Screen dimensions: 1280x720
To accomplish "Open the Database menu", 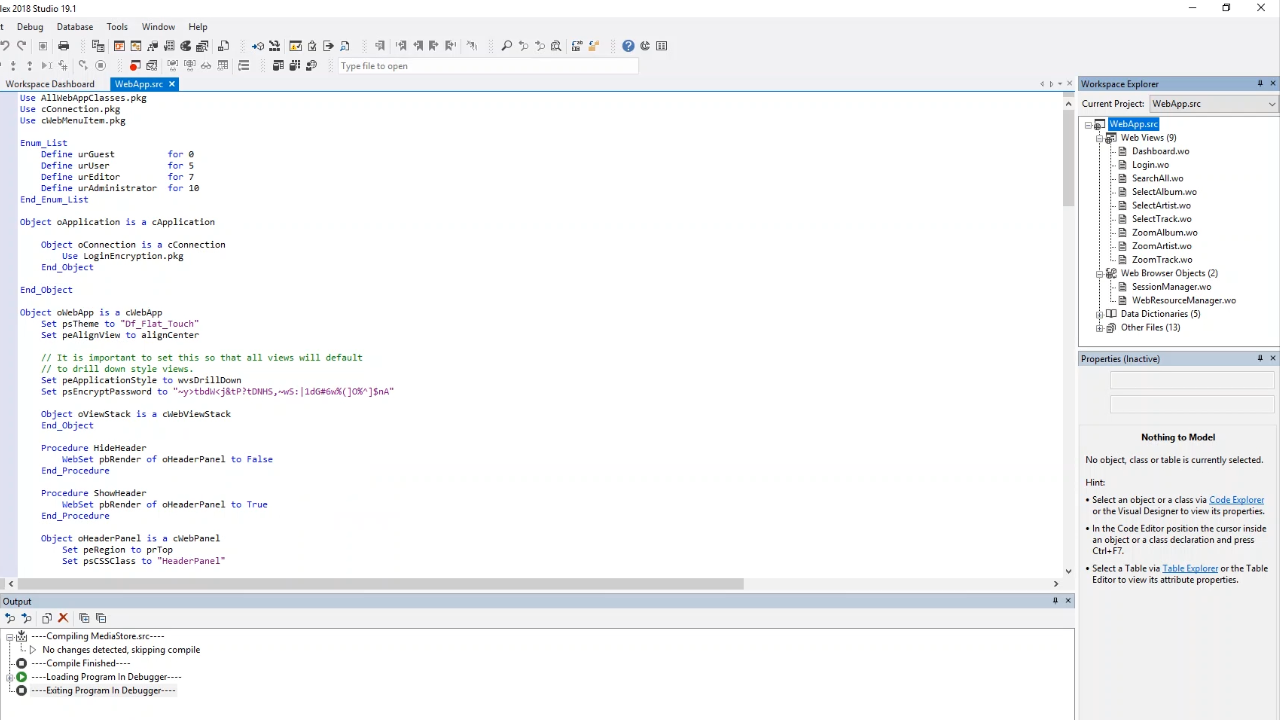I will coord(75,27).
